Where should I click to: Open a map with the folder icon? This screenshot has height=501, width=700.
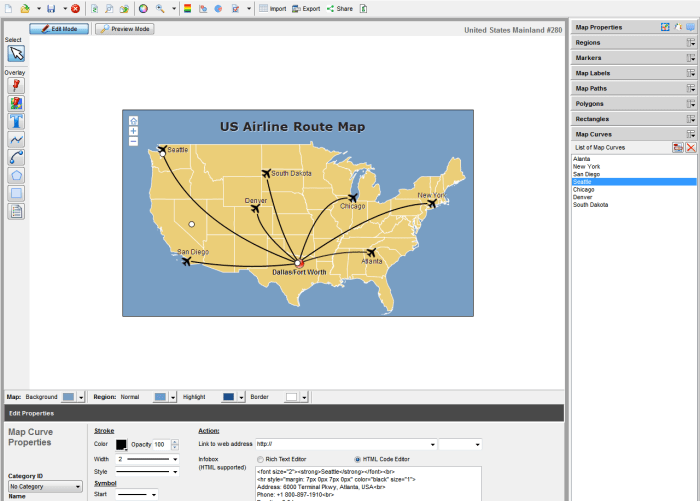25,8
